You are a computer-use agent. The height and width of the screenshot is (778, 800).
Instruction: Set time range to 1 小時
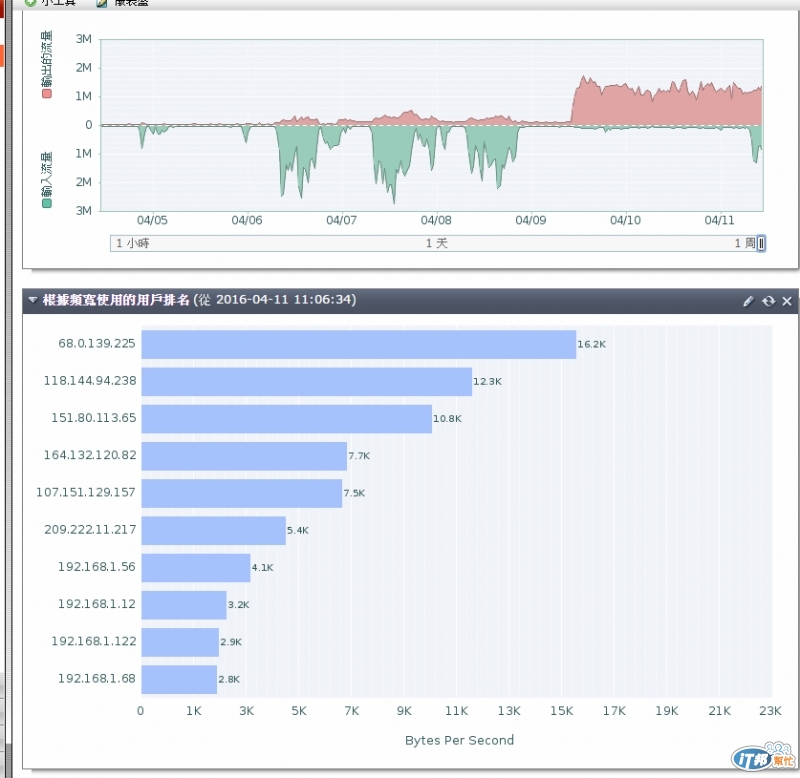coord(133,243)
